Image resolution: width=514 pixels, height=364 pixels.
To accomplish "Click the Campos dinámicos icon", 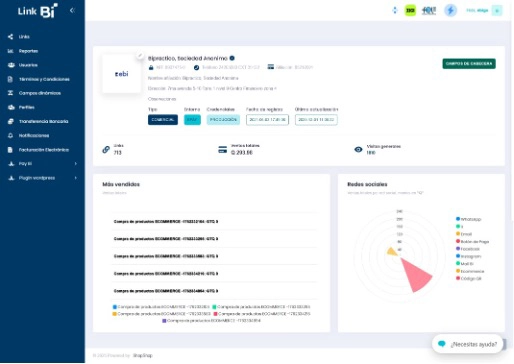I will (x=10, y=93).
